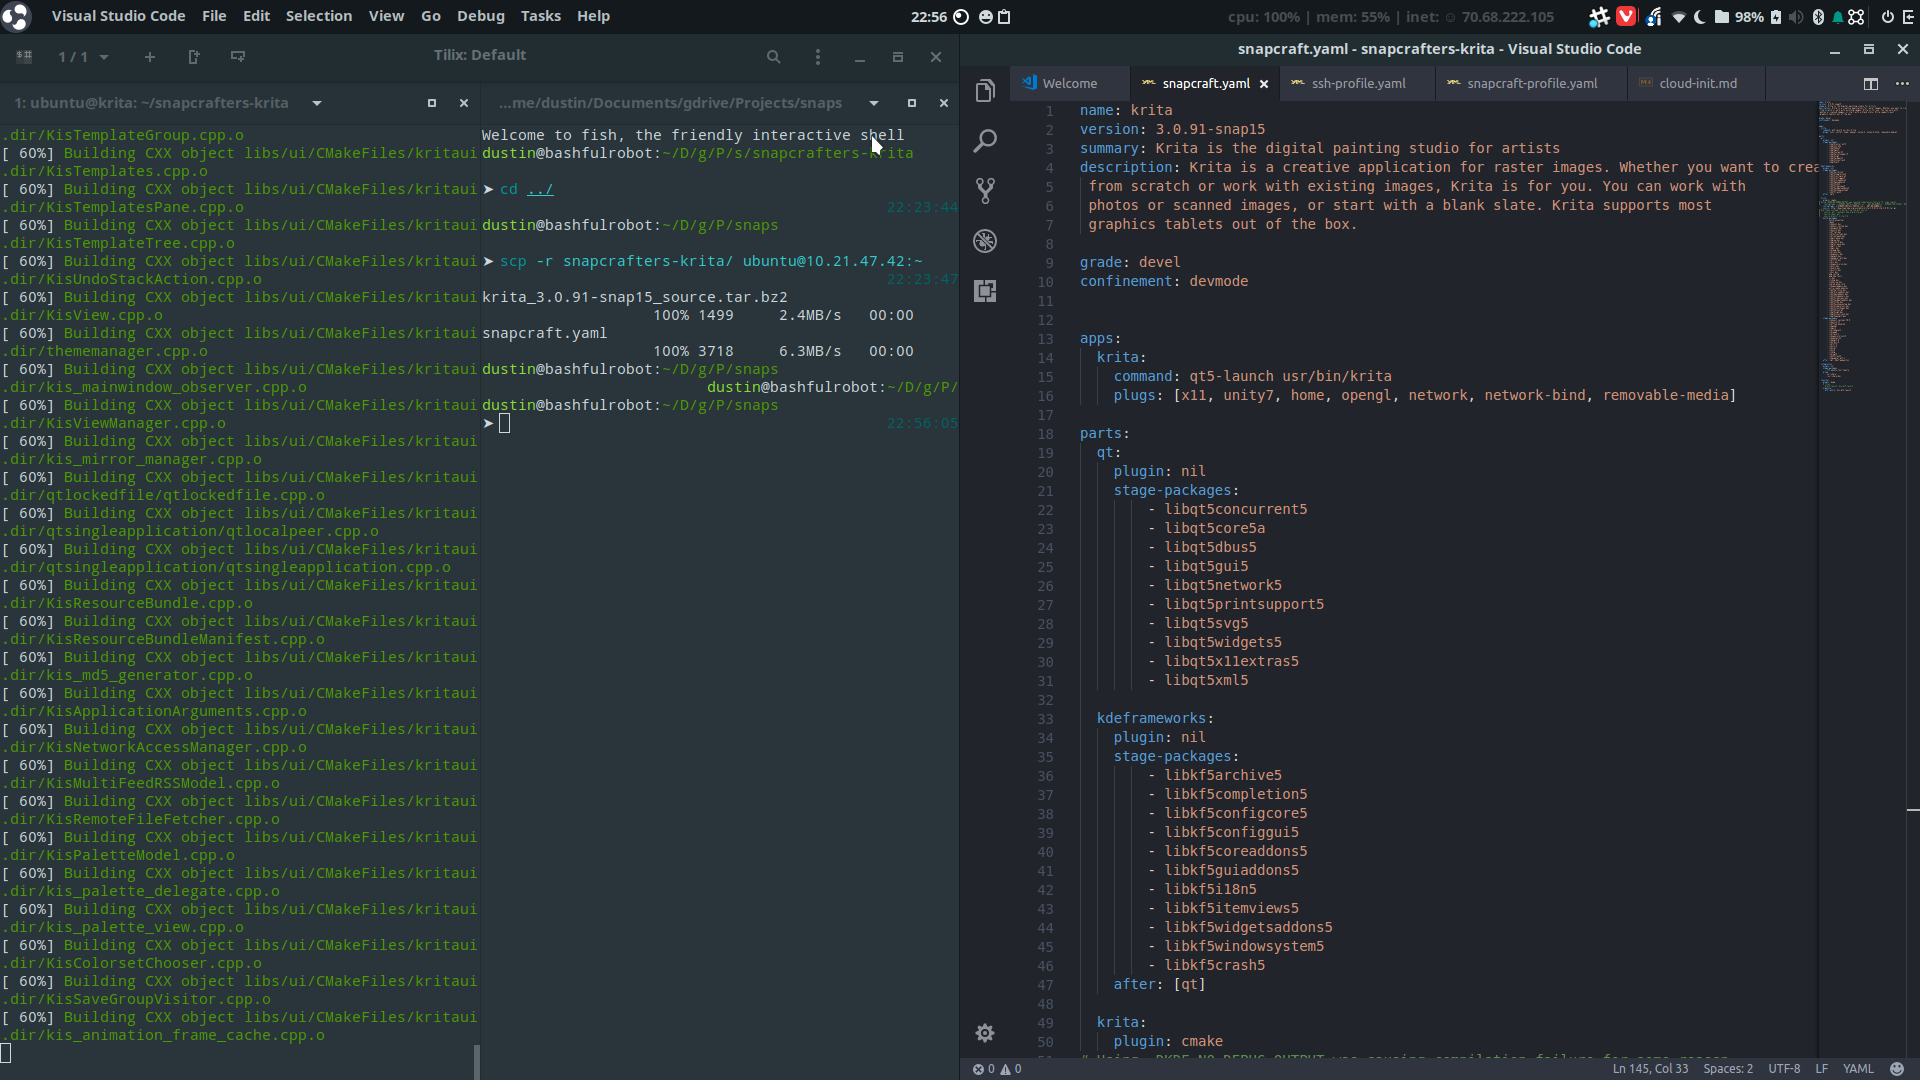
Task: Open the Budgie menu launcher icon
Action: (16, 16)
